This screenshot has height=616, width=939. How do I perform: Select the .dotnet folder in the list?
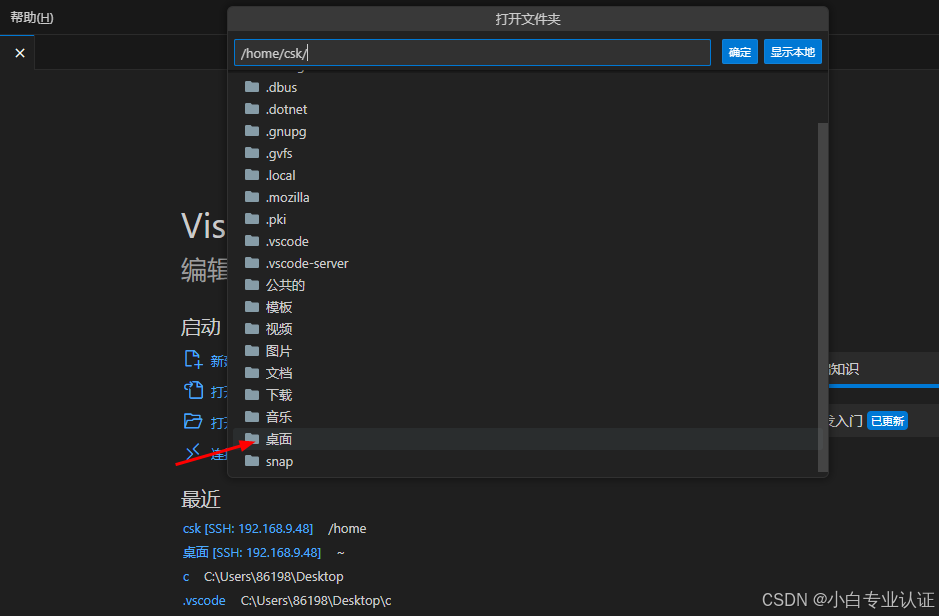(283, 108)
